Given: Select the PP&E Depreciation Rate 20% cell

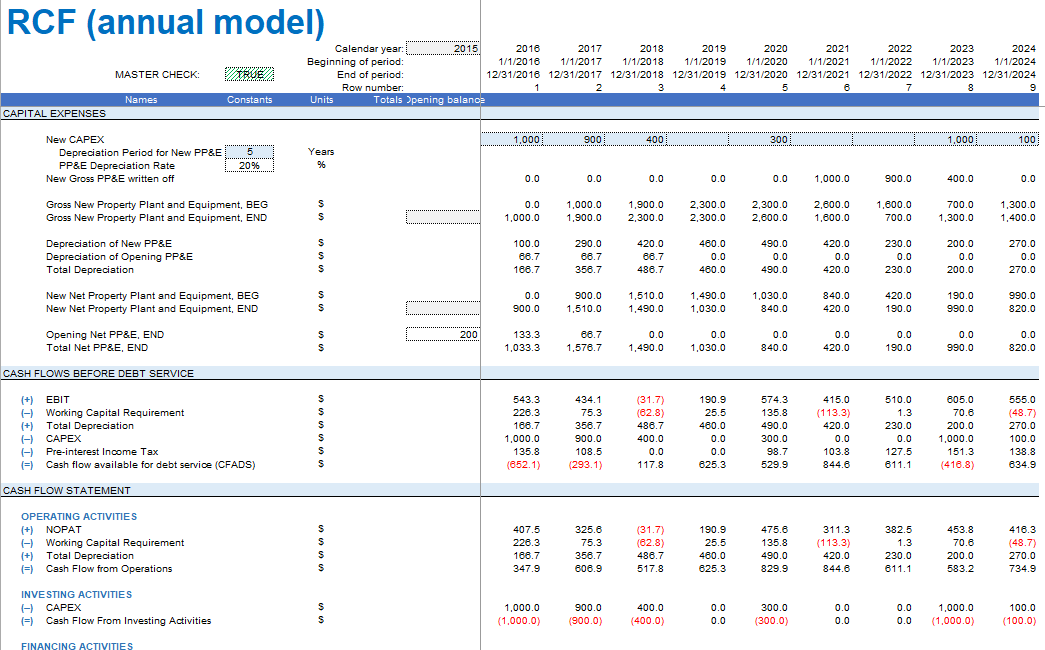Looking at the screenshot, I should coord(249,165).
